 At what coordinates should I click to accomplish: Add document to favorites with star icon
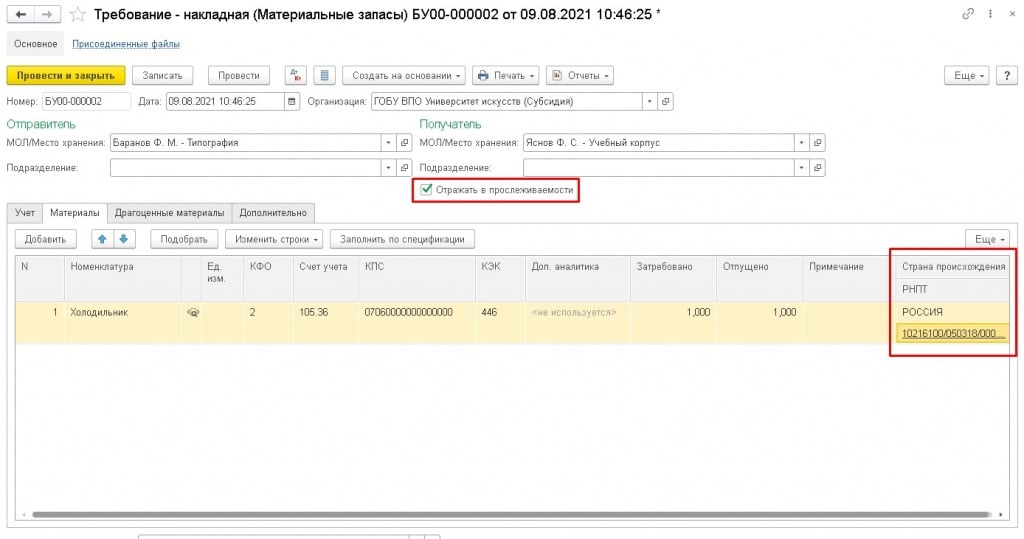[77, 14]
